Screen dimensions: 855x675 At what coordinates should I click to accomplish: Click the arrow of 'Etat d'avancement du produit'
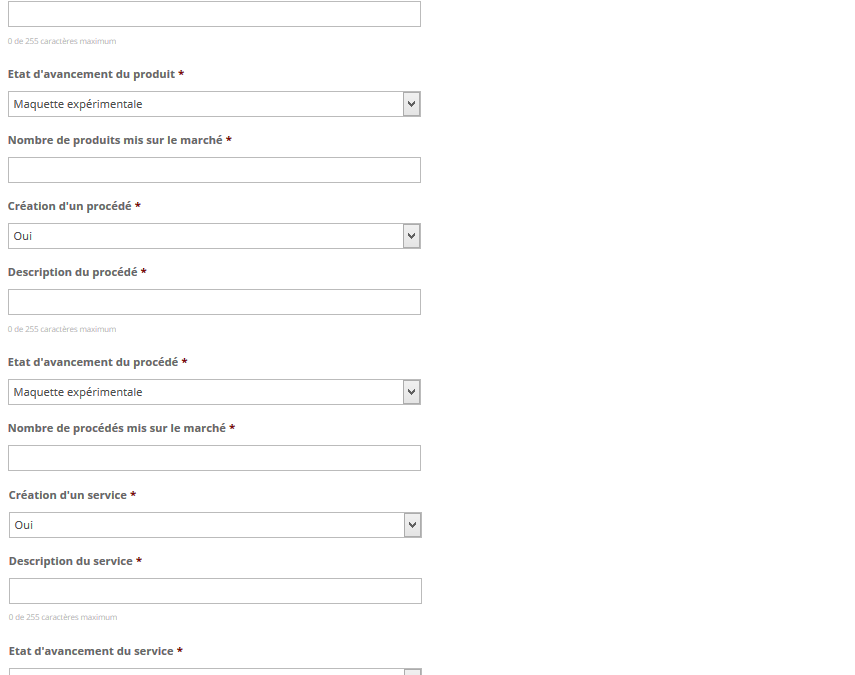pos(411,104)
